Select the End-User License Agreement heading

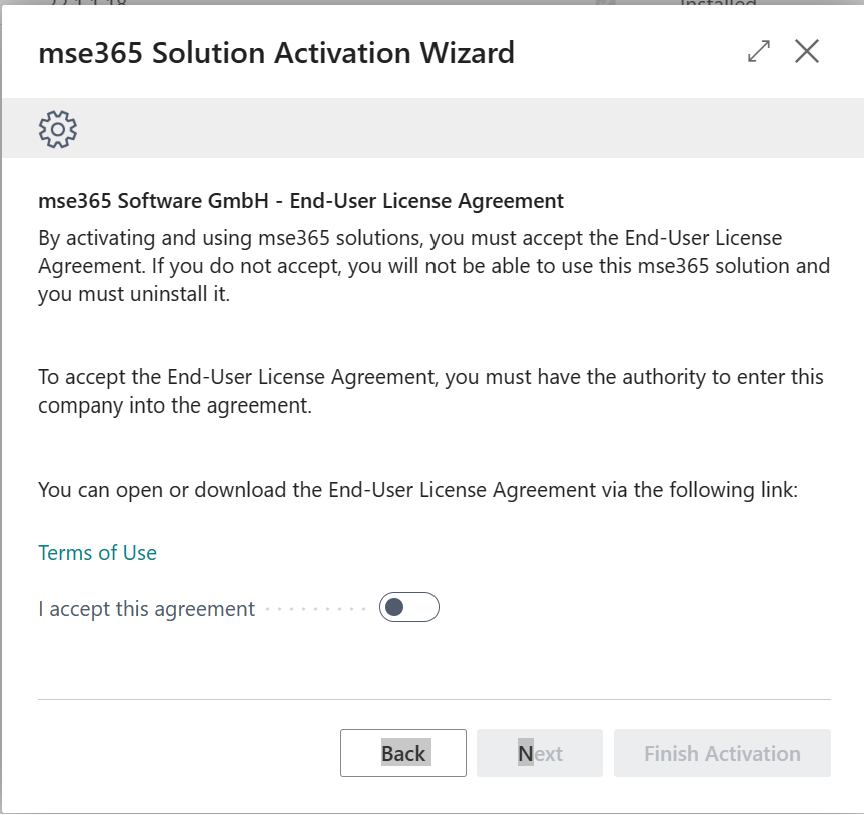[301, 201]
